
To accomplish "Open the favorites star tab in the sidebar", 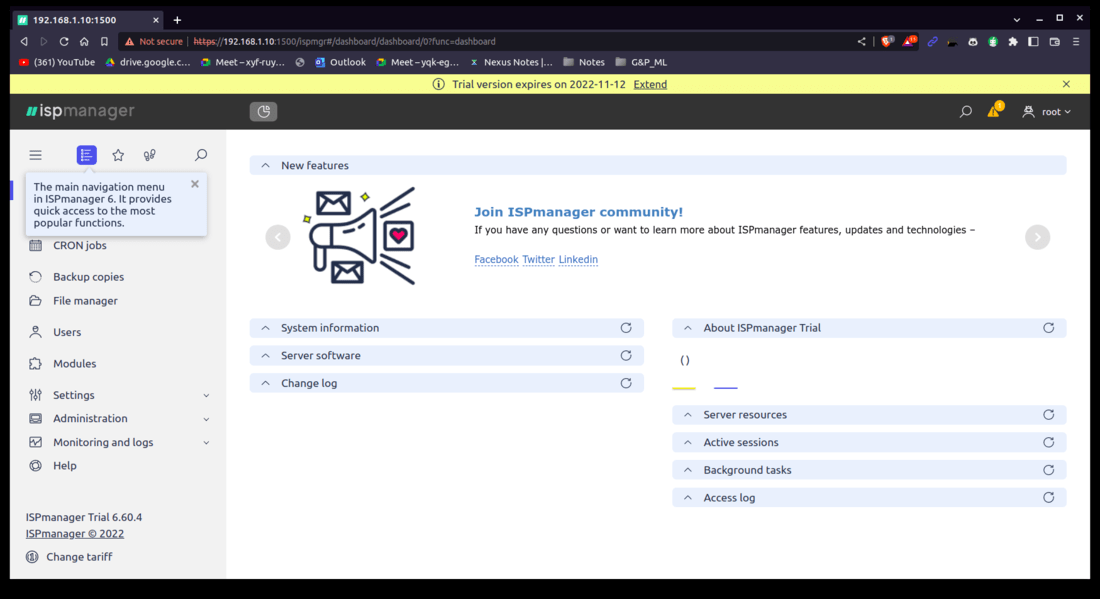I will pos(118,155).
